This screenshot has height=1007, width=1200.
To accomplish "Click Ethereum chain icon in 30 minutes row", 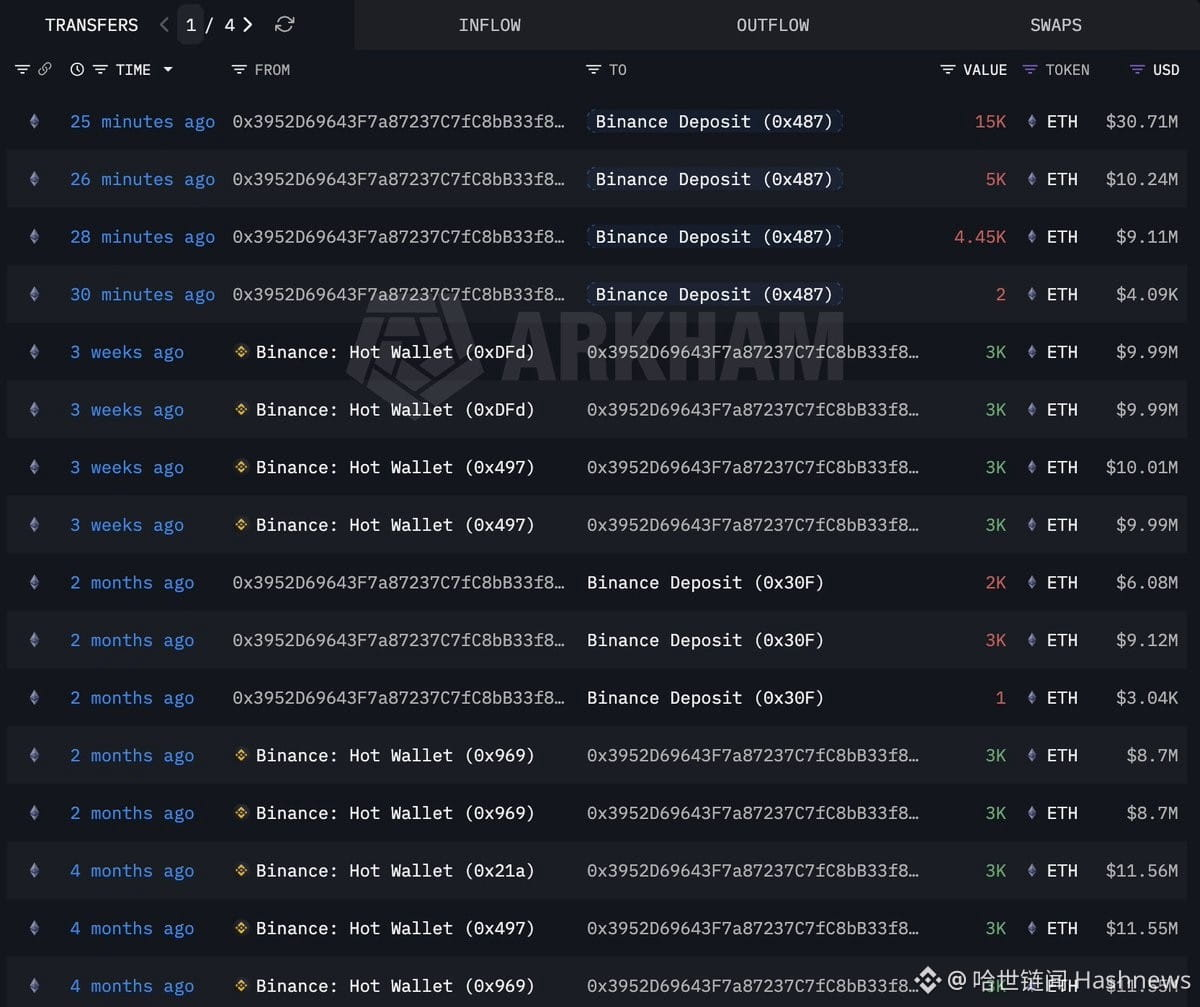I will pos(34,295).
